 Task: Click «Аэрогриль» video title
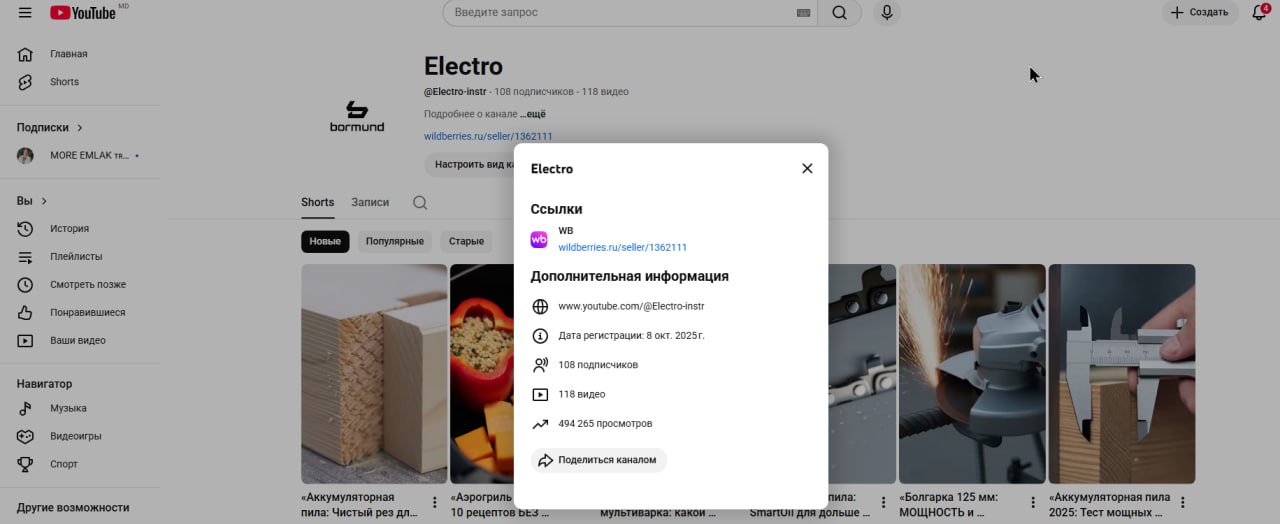coord(482,505)
